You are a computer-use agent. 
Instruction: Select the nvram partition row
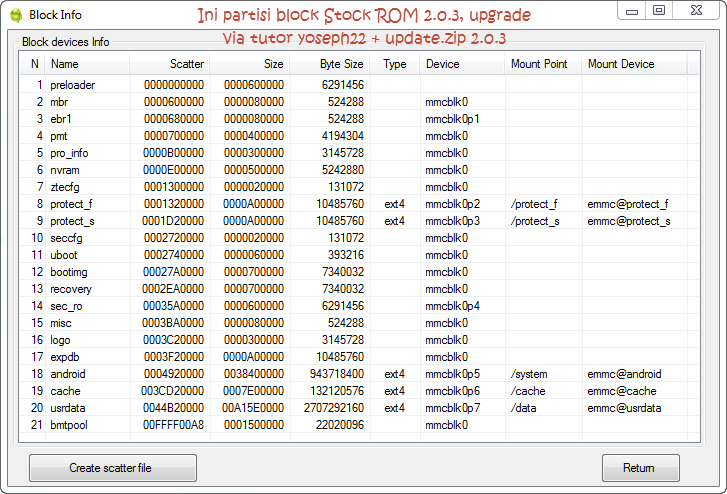coord(360,170)
